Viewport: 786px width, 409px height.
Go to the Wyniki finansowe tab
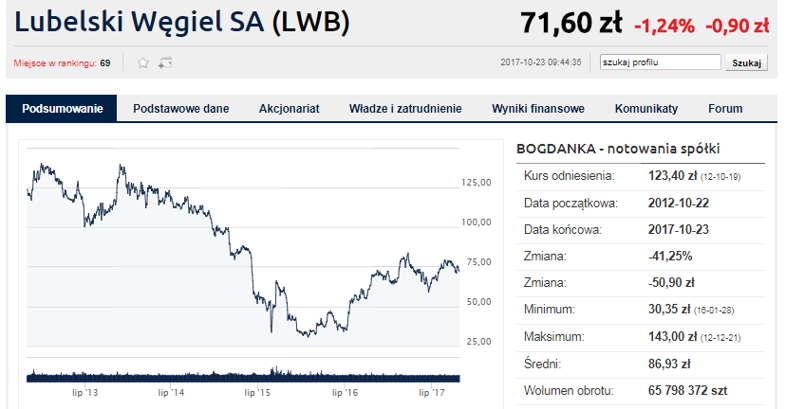coord(538,108)
